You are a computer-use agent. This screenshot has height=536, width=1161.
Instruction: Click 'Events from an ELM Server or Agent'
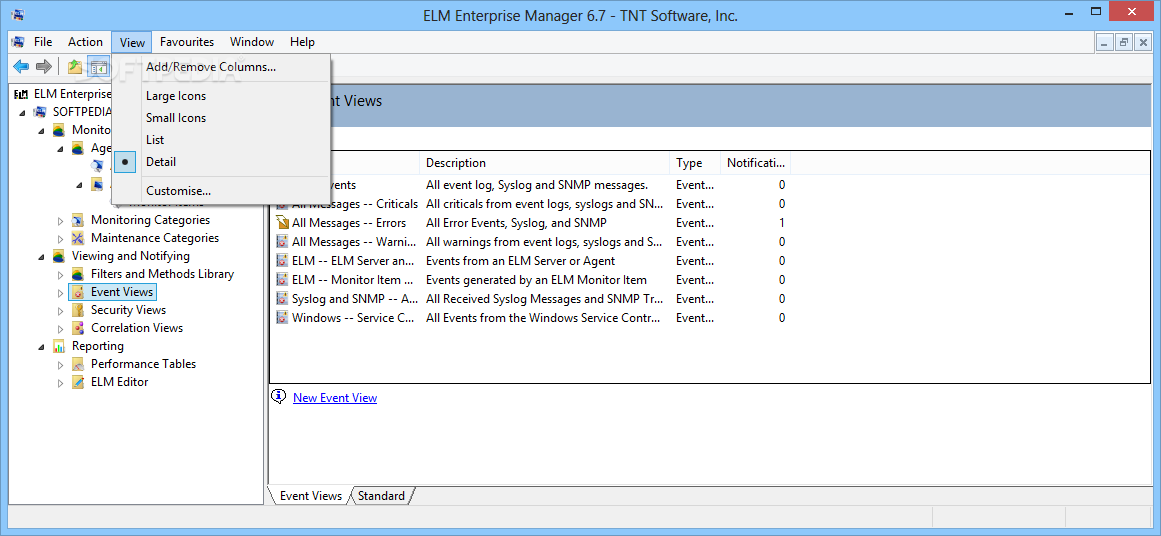coord(521,261)
